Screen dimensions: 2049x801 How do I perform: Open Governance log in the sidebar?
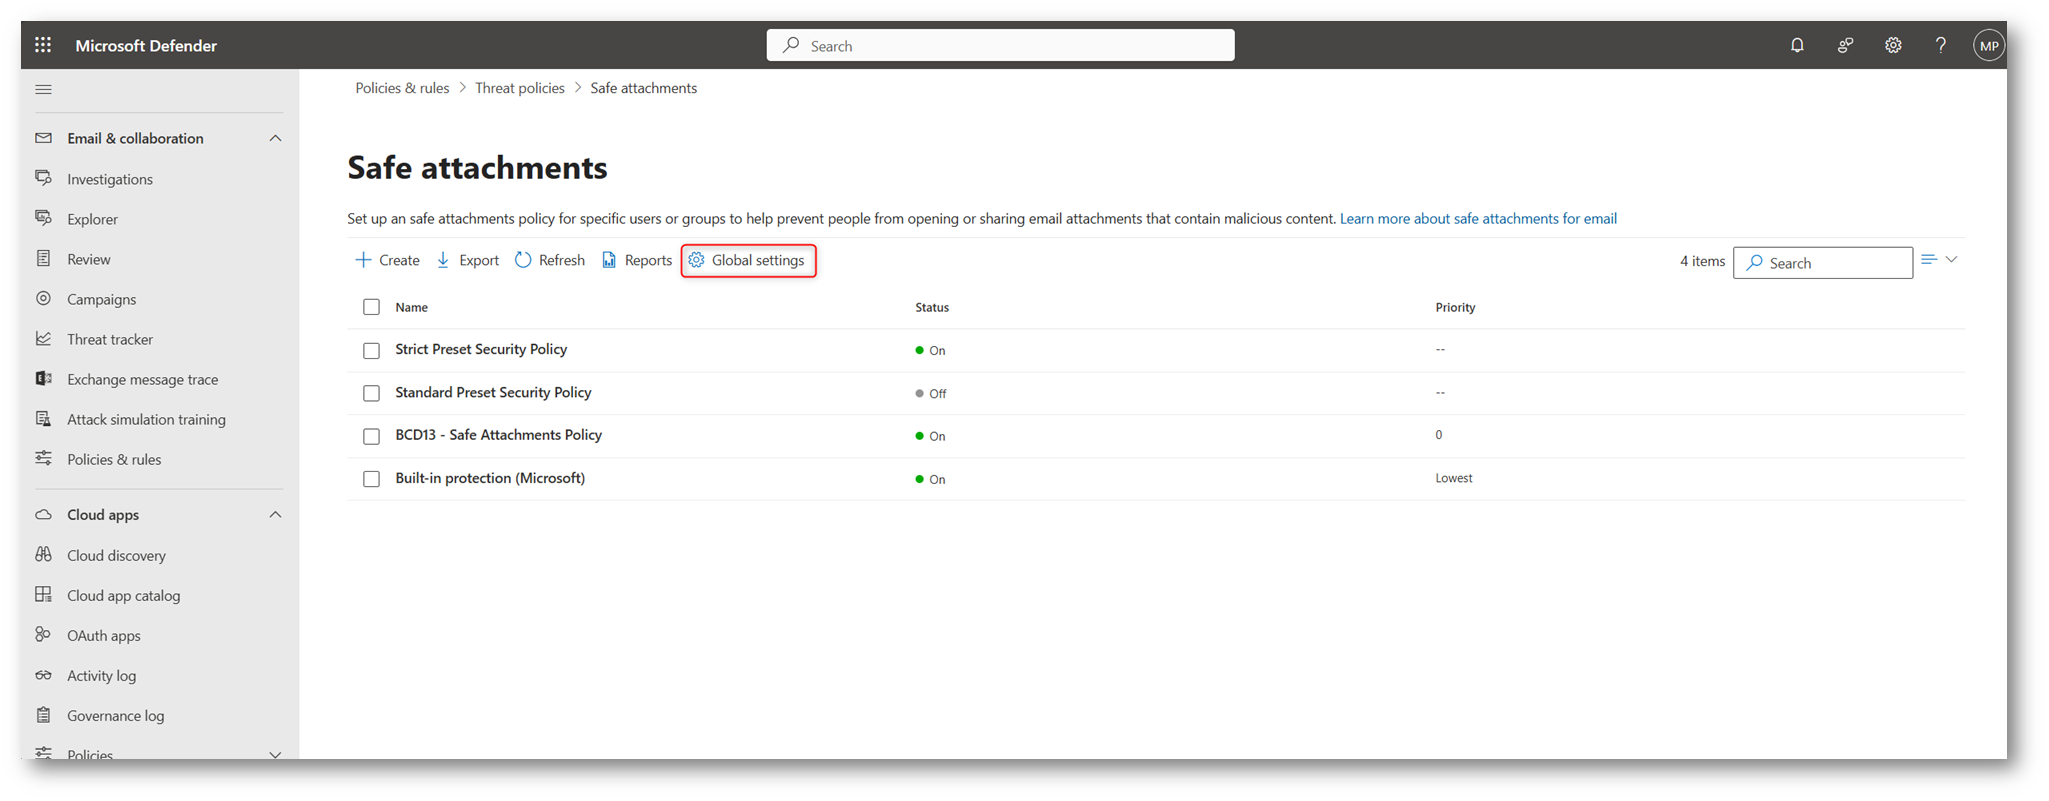point(115,715)
